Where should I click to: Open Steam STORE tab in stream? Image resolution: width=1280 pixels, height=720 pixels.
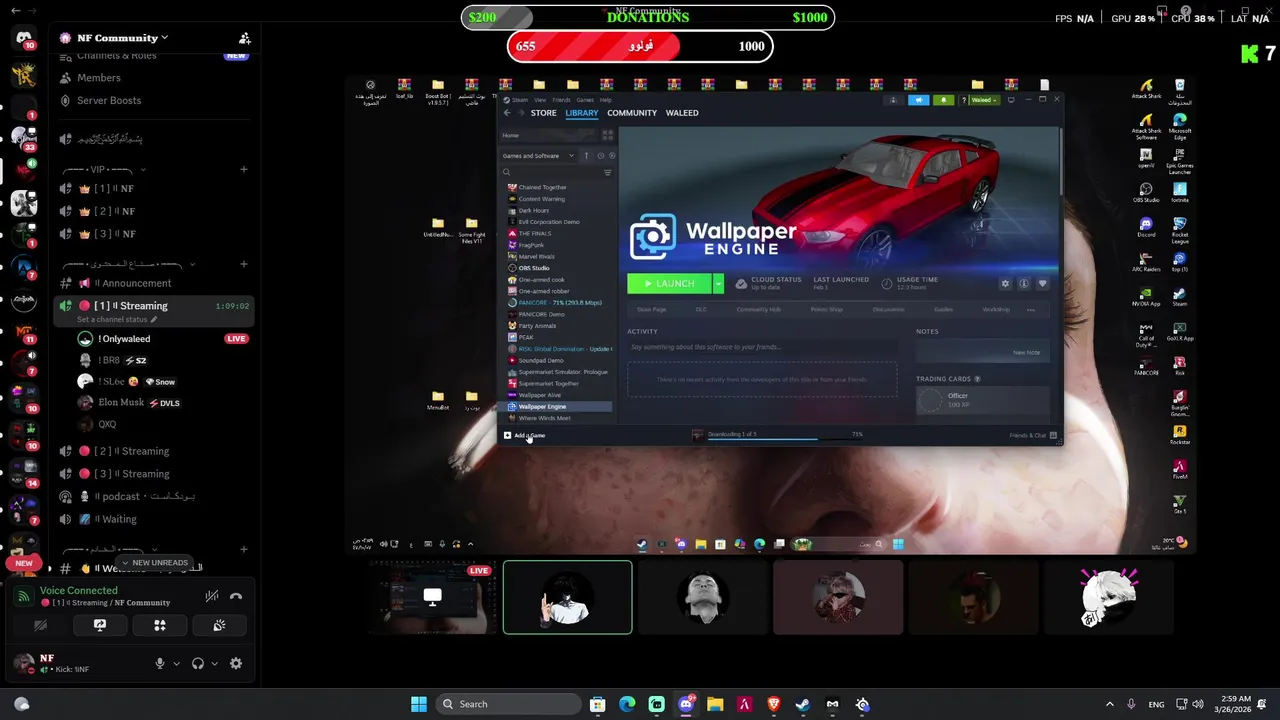[x=543, y=113]
